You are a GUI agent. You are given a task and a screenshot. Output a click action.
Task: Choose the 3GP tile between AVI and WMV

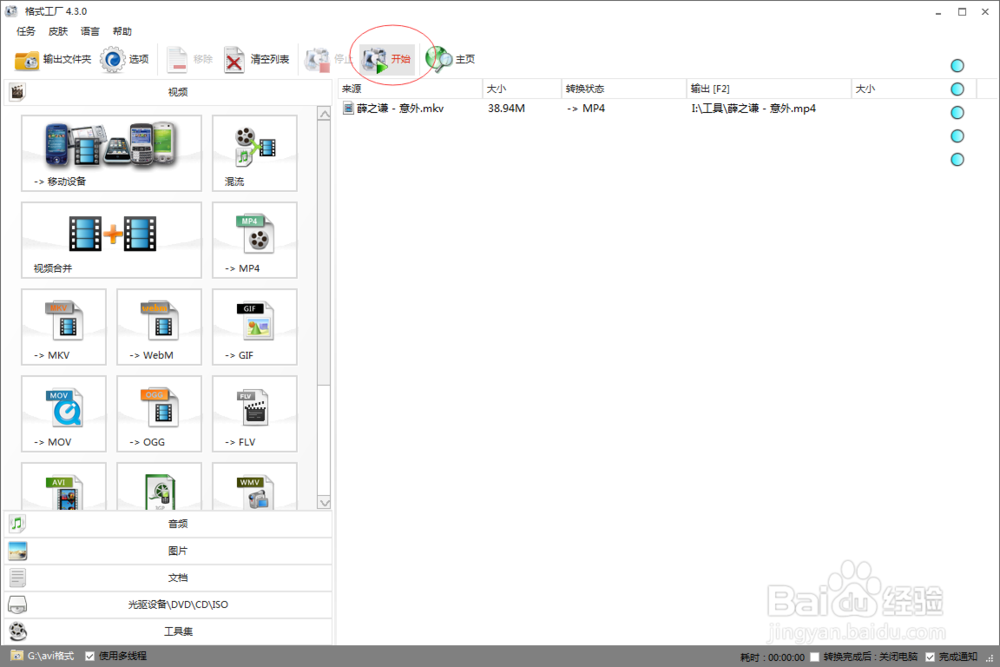pos(159,487)
